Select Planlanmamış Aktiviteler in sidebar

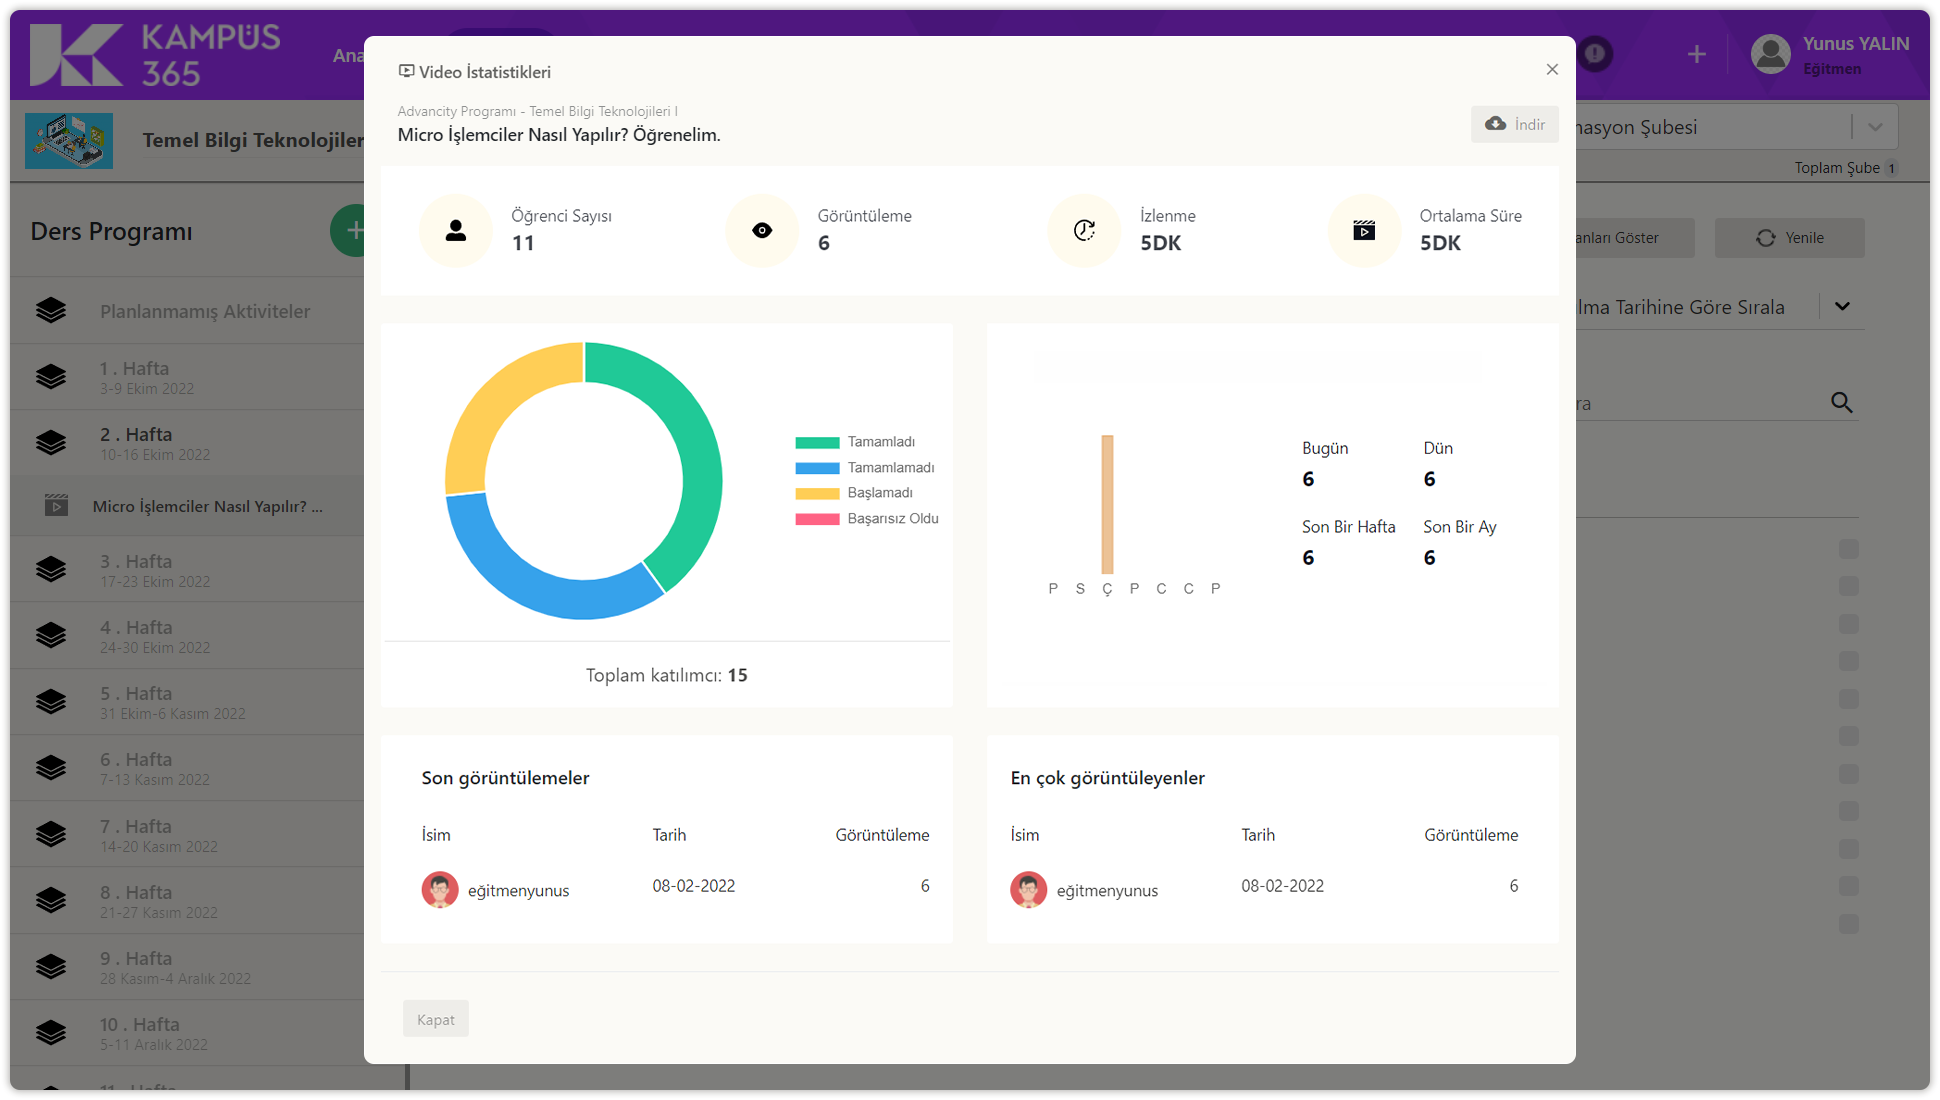click(204, 311)
